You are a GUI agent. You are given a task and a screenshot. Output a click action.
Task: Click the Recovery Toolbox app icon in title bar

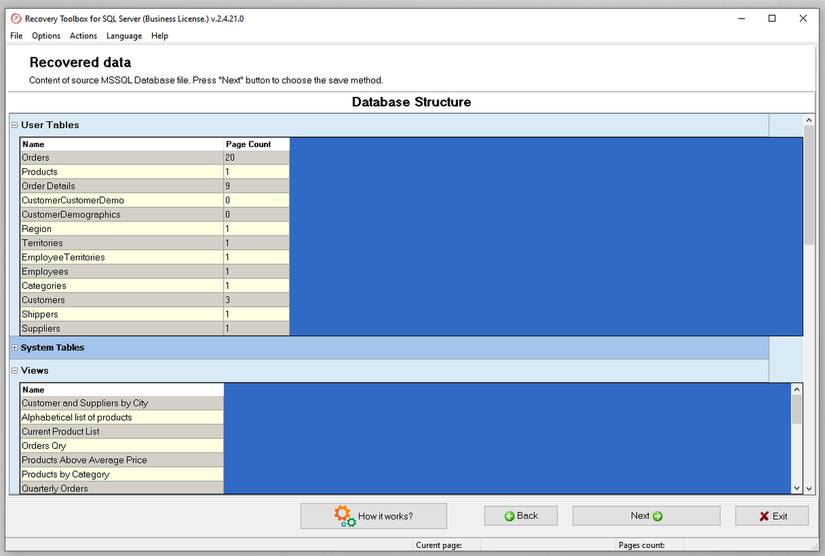click(x=16, y=19)
